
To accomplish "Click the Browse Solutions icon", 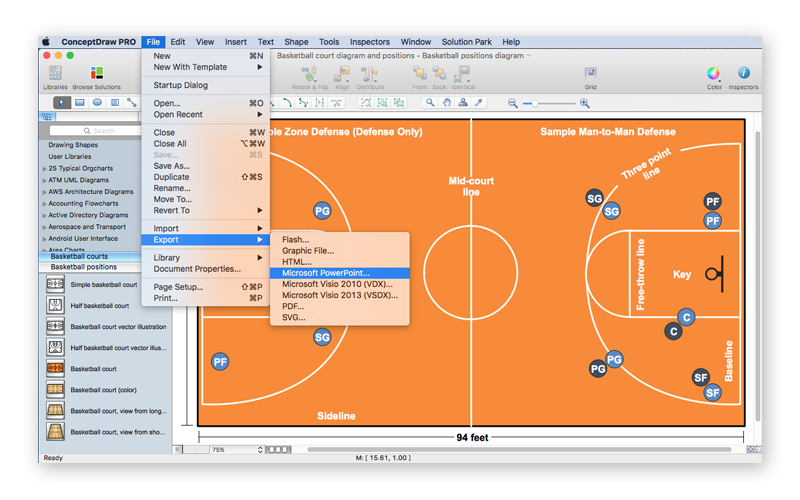I will pyautogui.click(x=96, y=73).
